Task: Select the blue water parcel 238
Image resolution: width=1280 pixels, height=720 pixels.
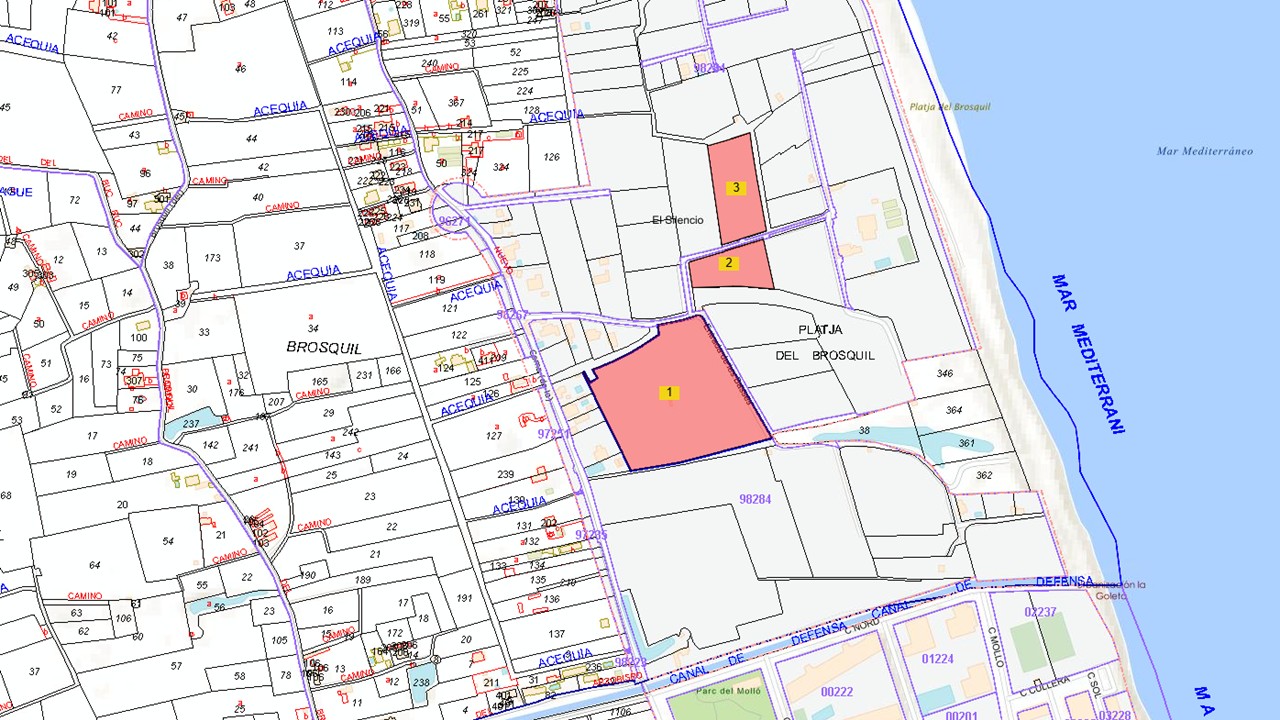Action: pos(420,682)
